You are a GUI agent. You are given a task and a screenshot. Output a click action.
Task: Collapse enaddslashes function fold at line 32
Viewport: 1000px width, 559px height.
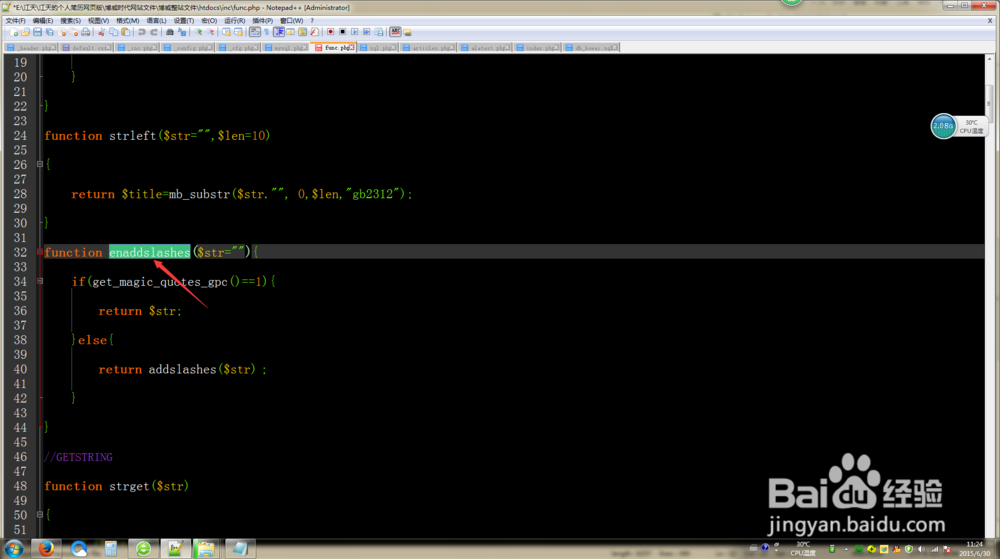click(40, 252)
